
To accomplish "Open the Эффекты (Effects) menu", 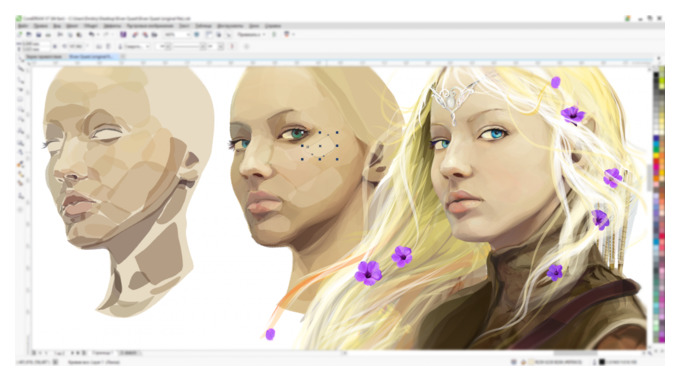I will pyautogui.click(x=112, y=26).
